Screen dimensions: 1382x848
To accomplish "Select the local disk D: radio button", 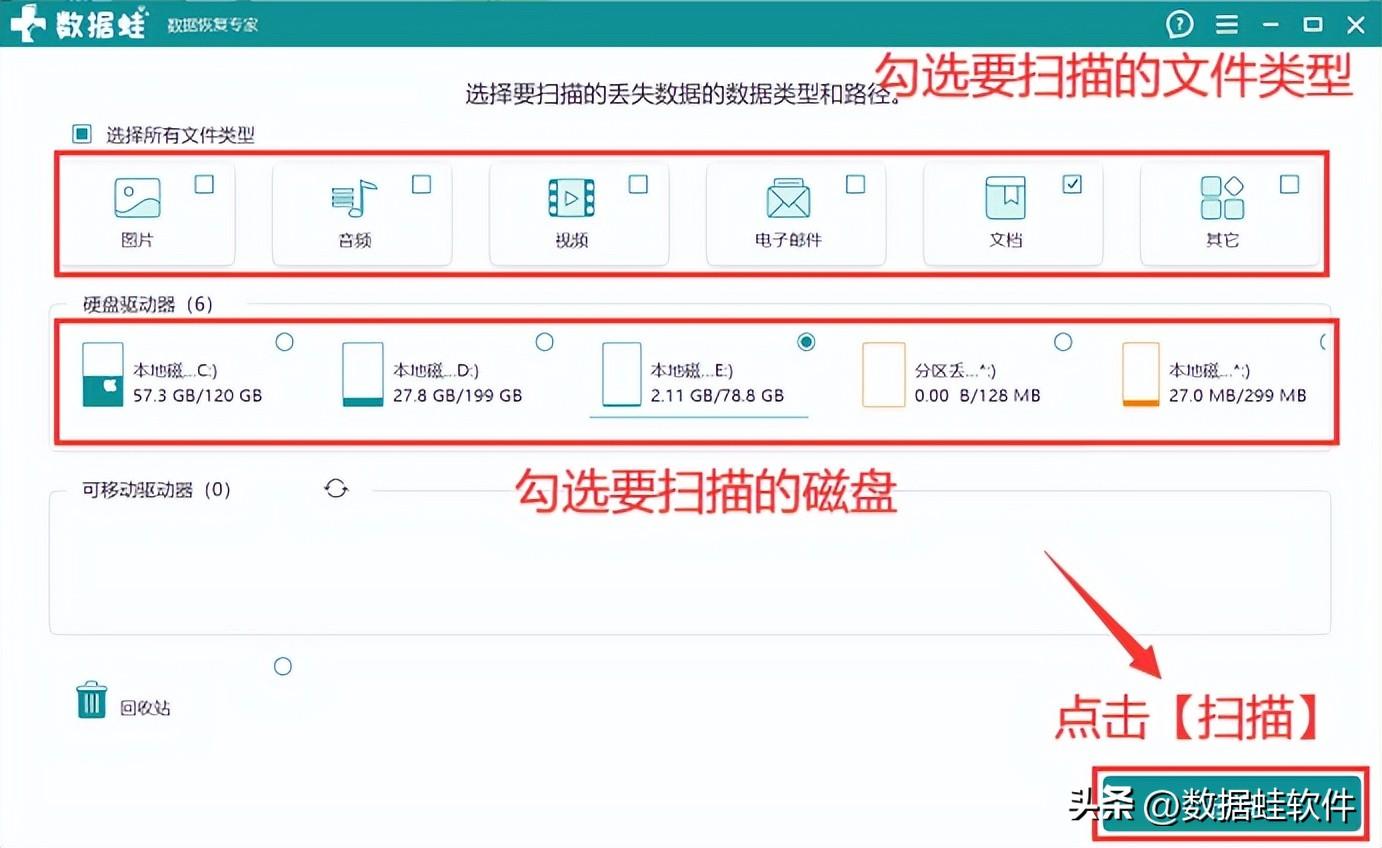I will pyautogui.click(x=544, y=342).
